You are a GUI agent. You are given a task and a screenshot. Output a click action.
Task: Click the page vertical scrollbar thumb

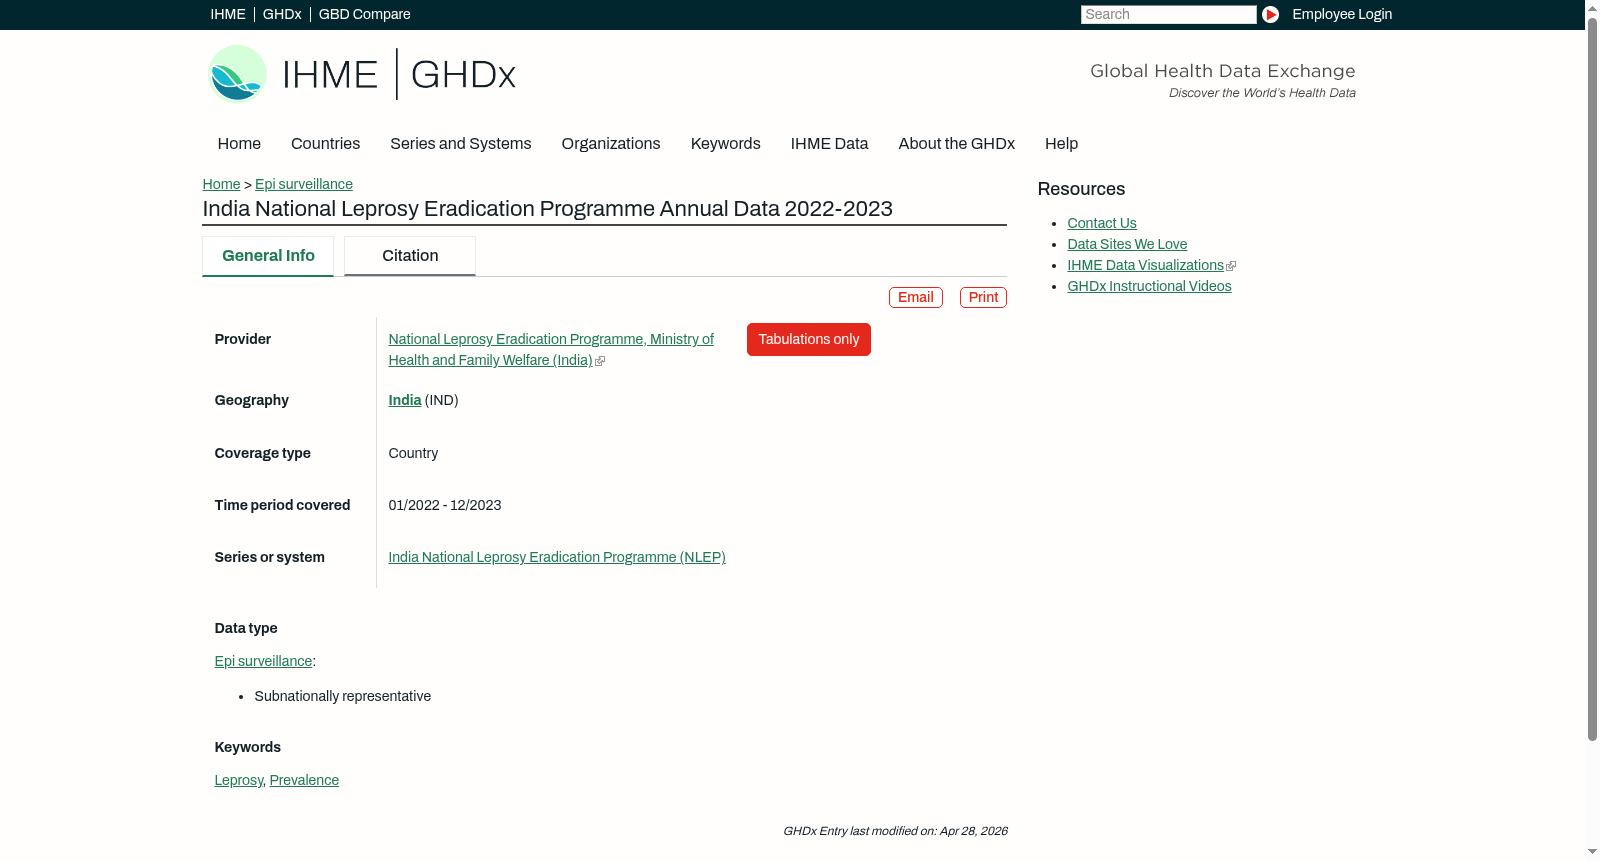tap(1592, 380)
